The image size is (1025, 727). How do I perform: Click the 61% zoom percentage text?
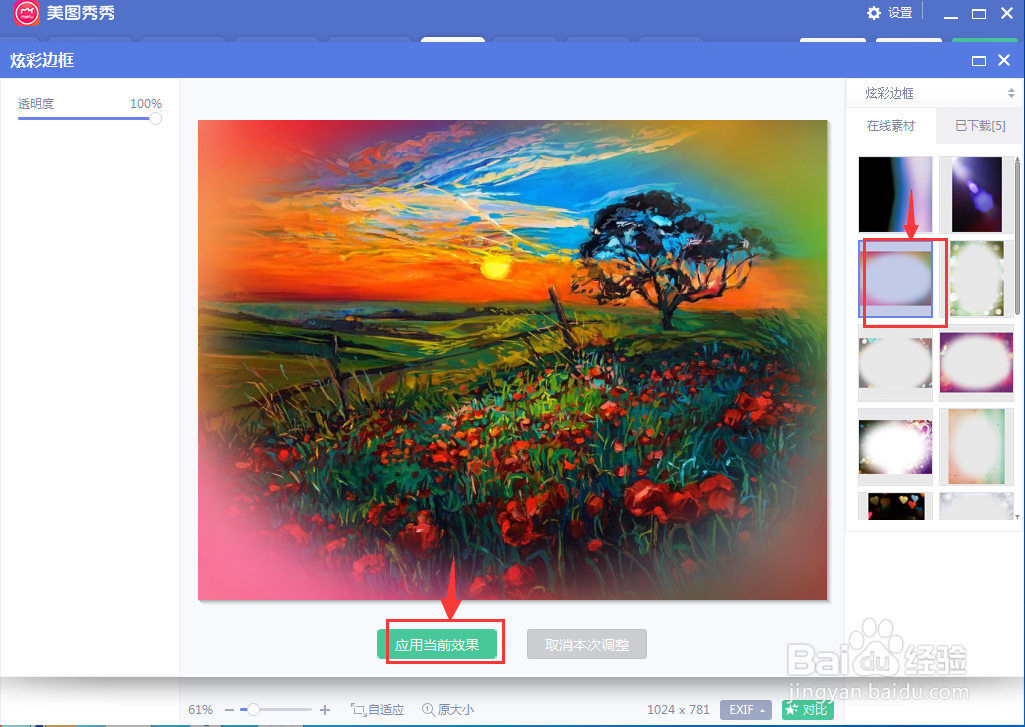pyautogui.click(x=200, y=709)
